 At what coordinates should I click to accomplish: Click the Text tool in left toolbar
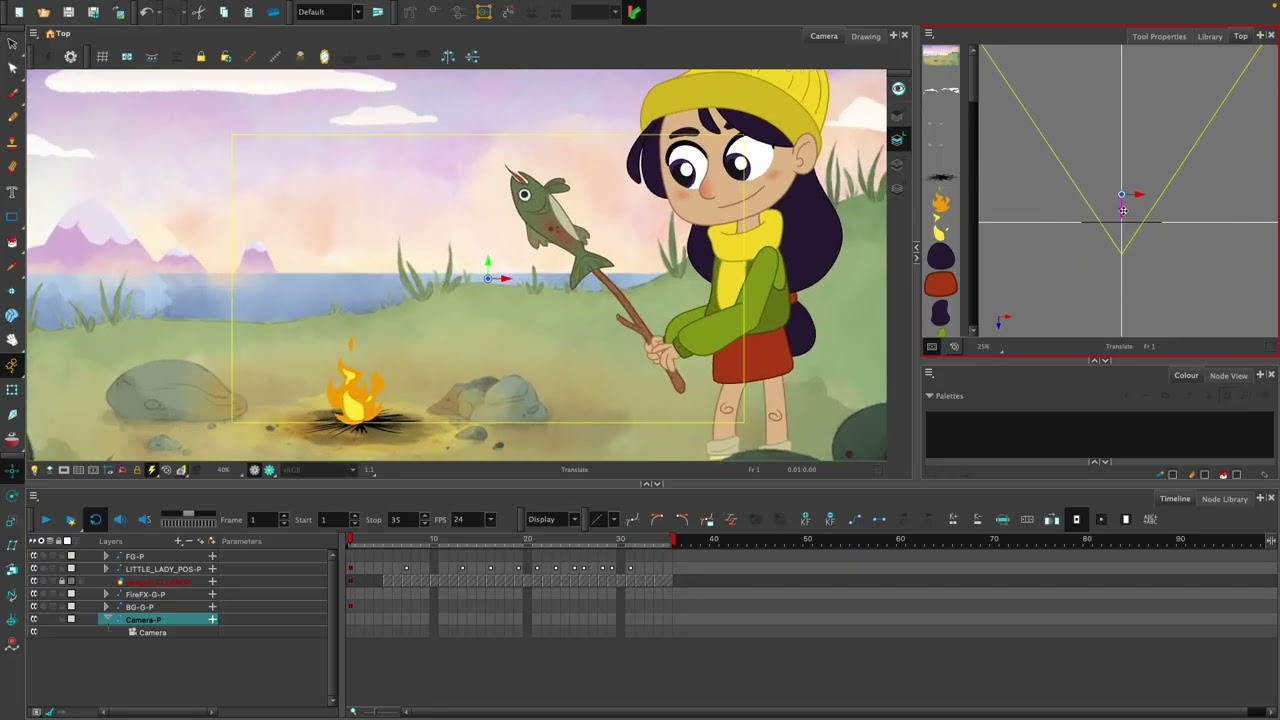[x=12, y=191]
